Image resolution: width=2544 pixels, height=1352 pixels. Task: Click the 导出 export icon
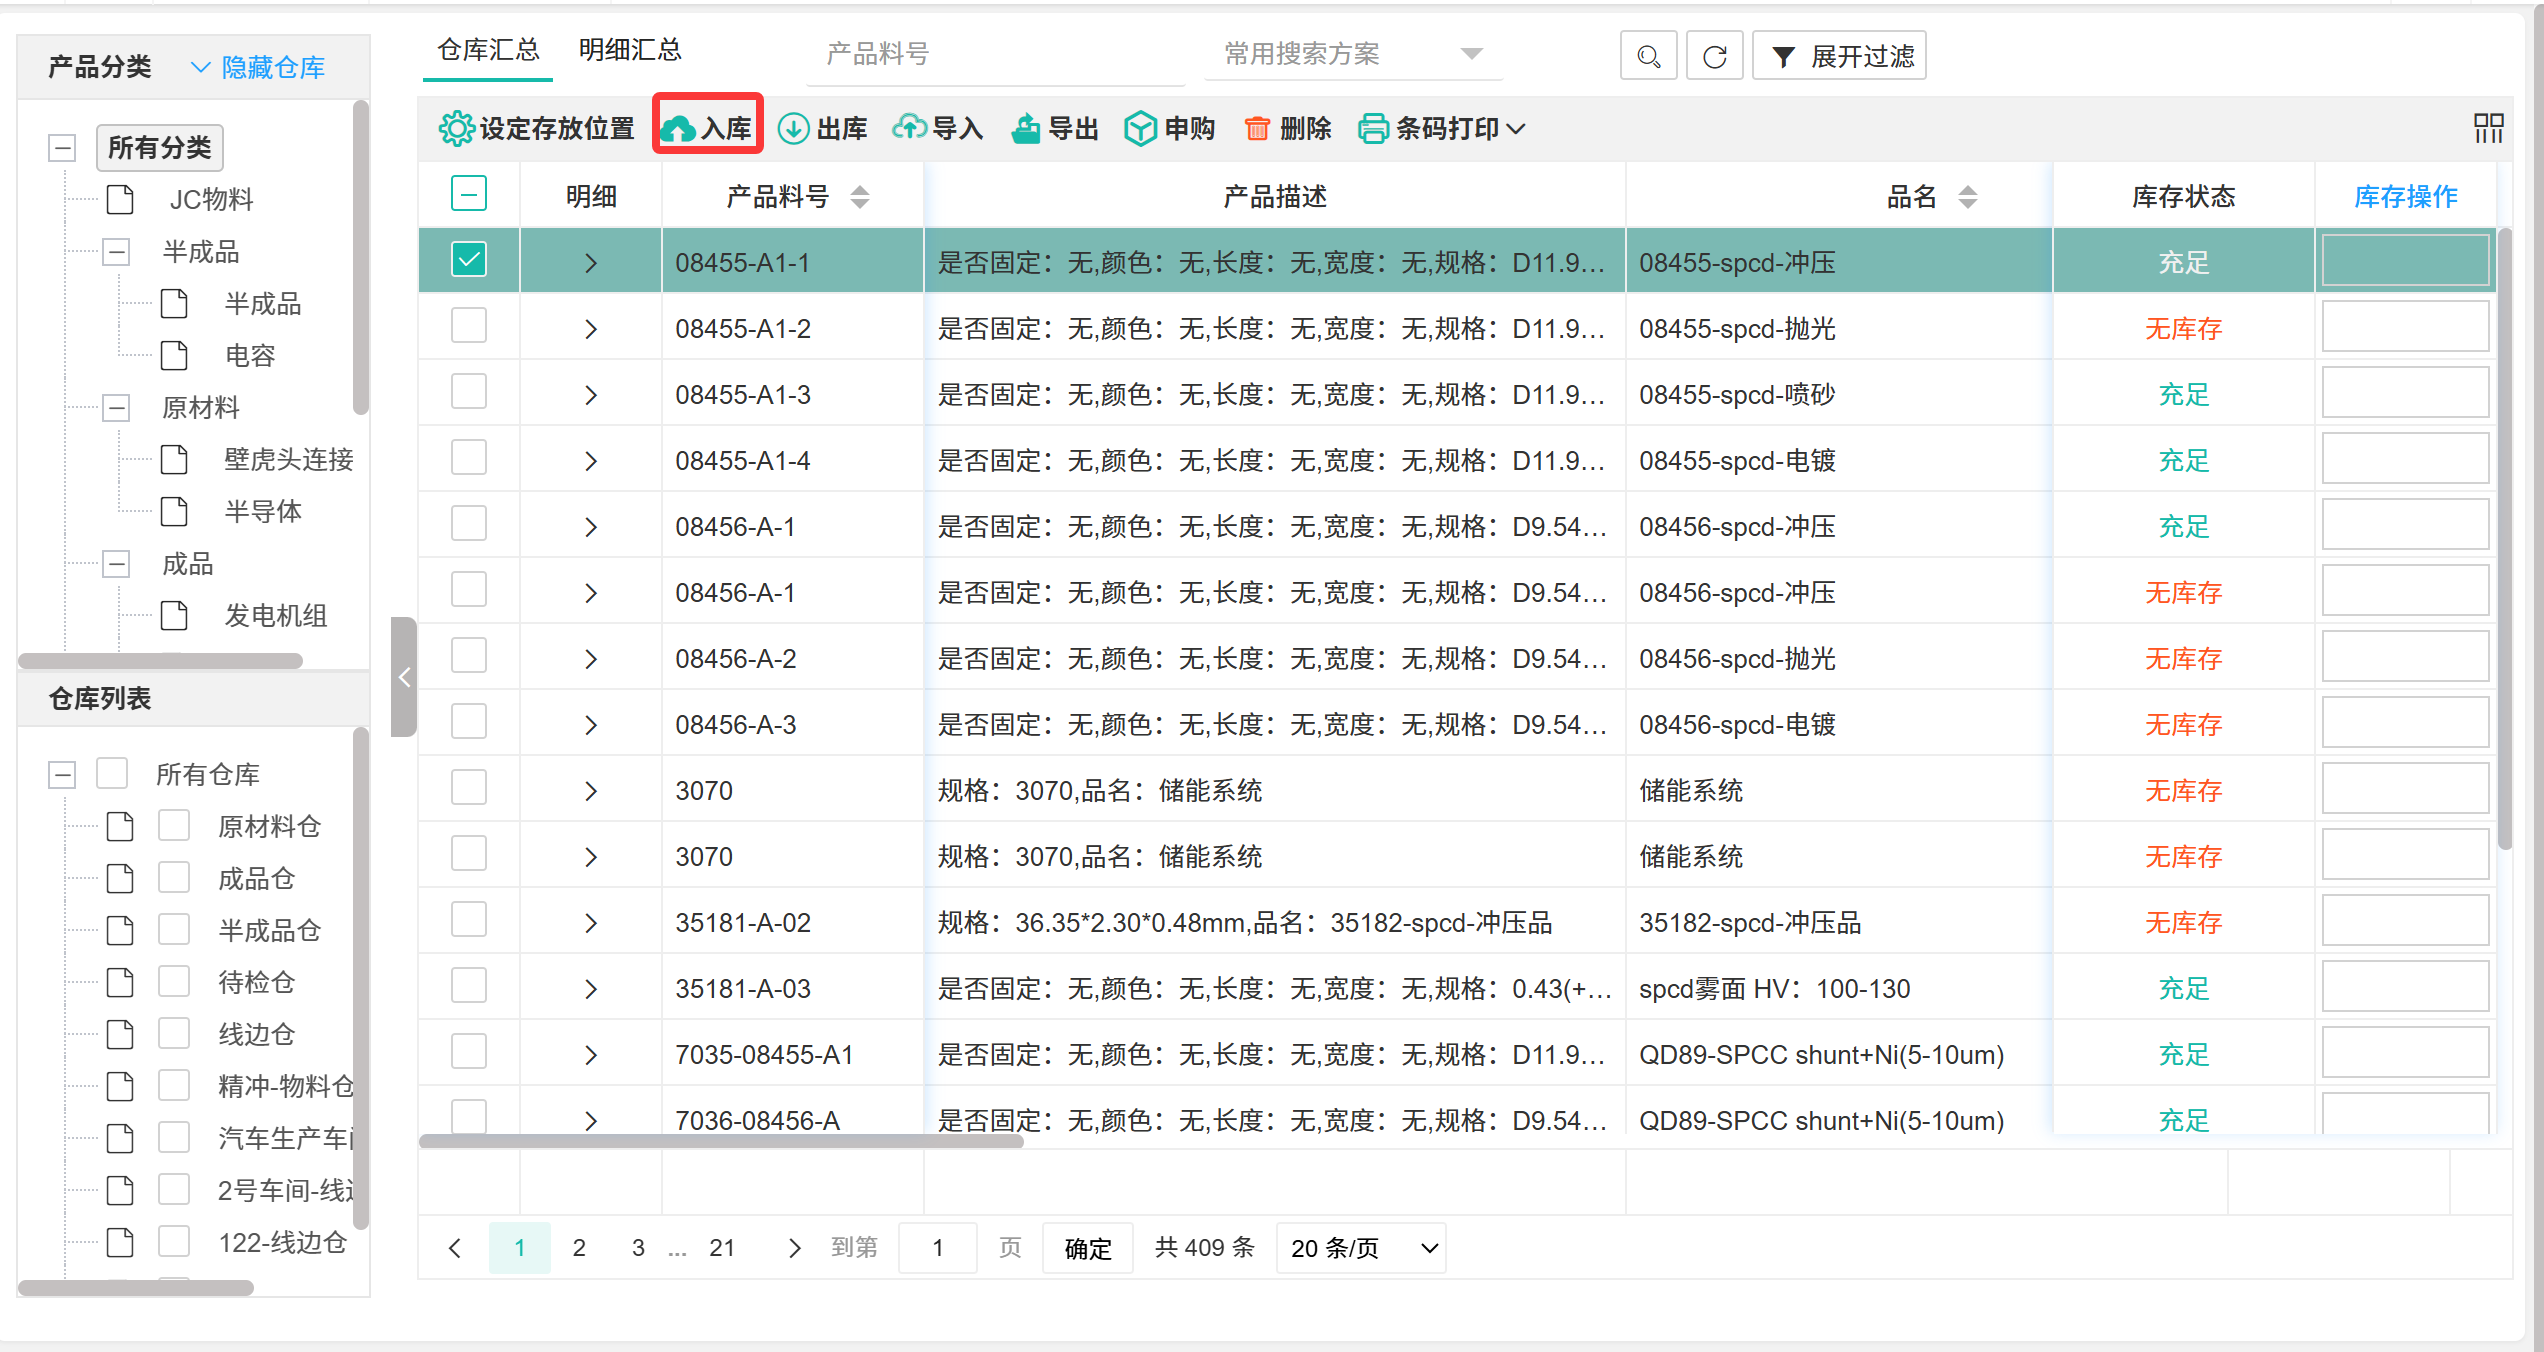[1026, 129]
